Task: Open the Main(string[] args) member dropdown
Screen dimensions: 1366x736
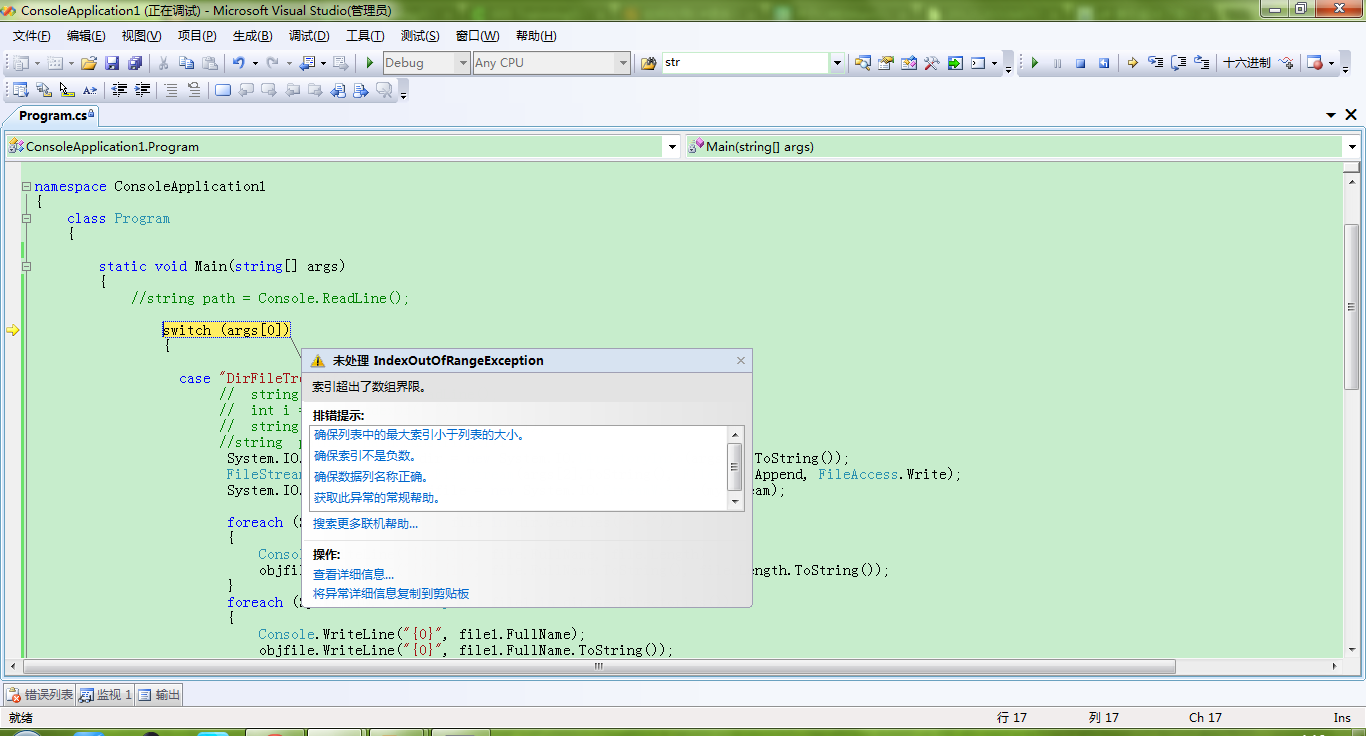Action: click(x=1351, y=147)
